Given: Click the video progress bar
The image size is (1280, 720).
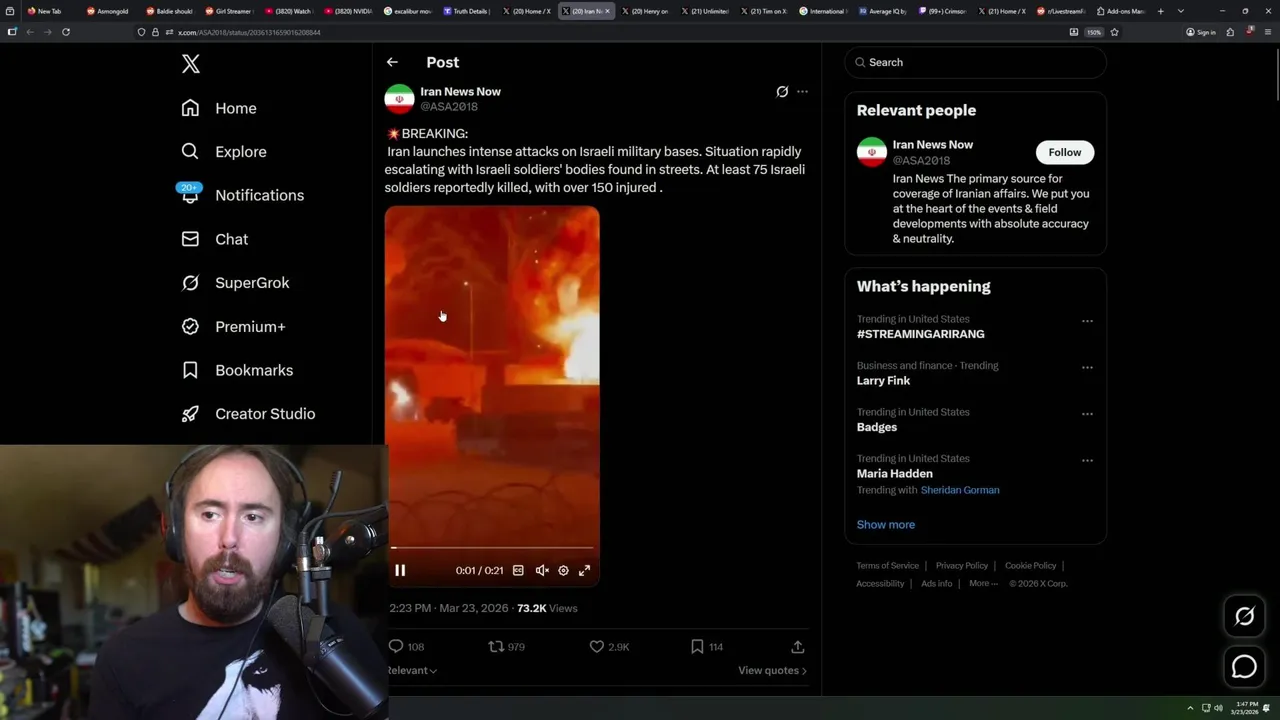Looking at the screenshot, I should point(492,548).
